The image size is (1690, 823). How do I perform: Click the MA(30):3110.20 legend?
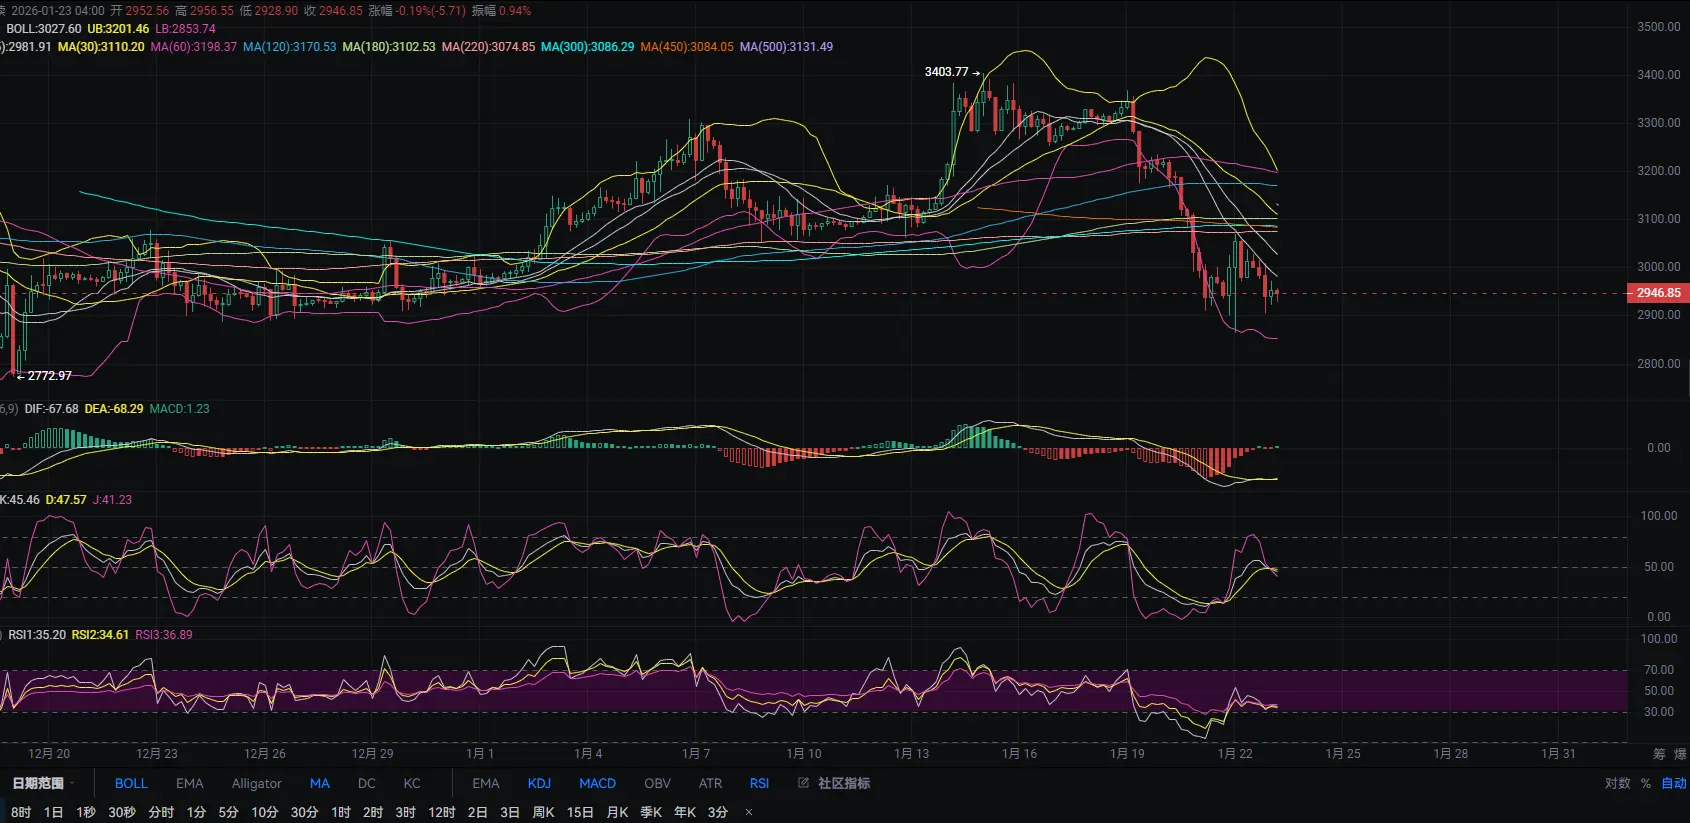[101, 47]
